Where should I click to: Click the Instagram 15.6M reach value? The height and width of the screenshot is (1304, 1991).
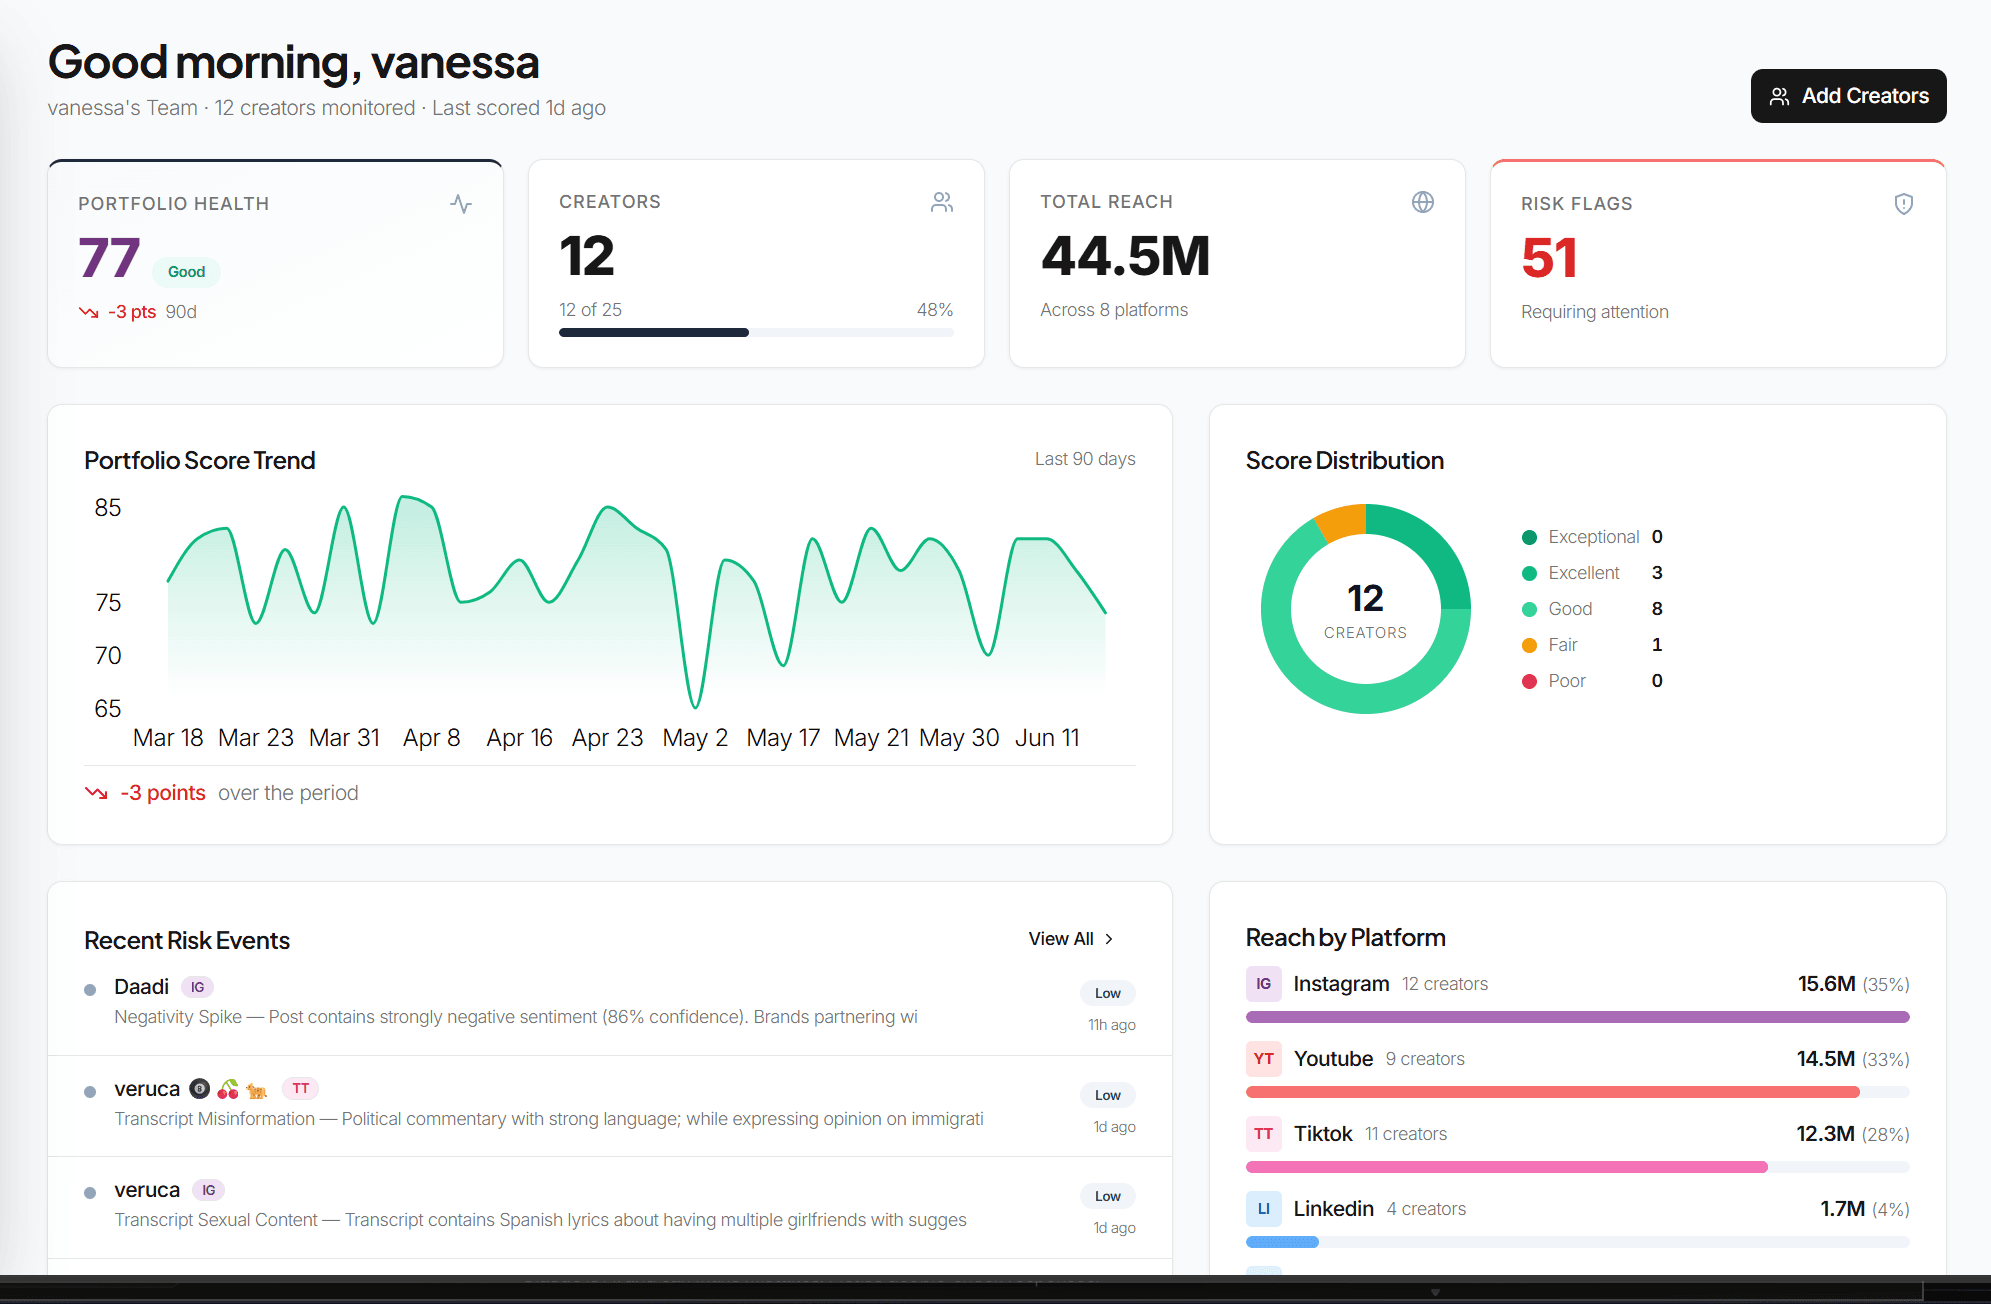1826,984
